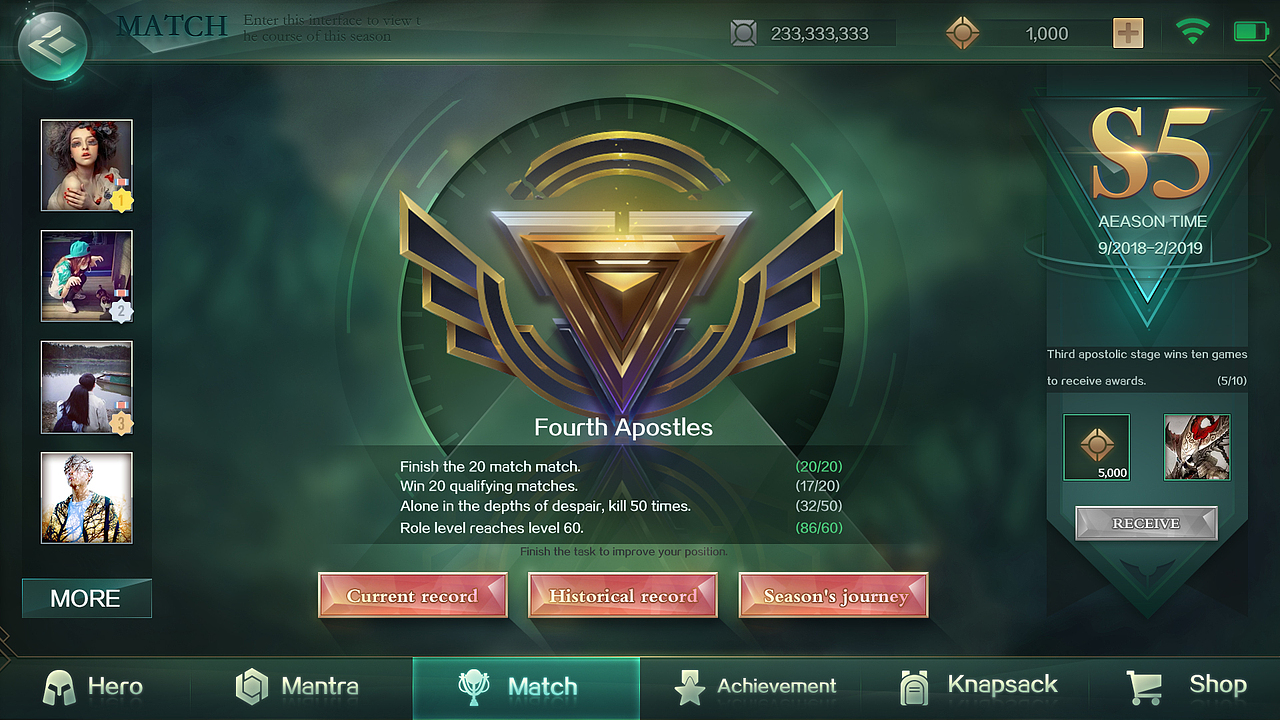Tap the plus icon to add currency

1128,33
